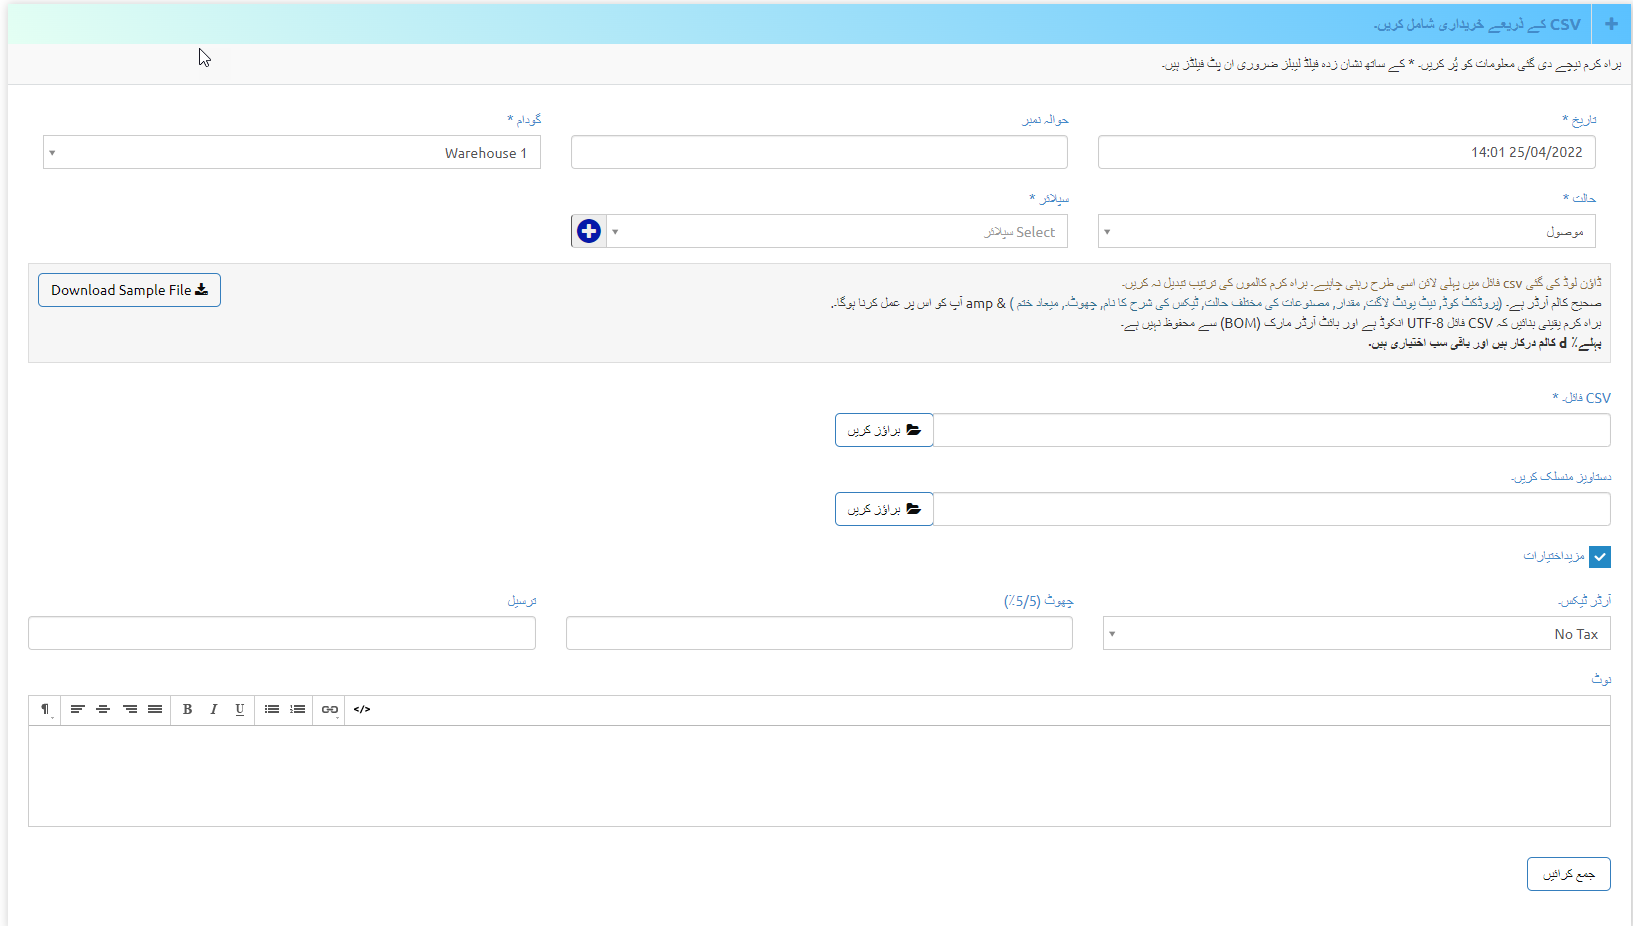Click the submit button at bottom right

(x=1568, y=874)
